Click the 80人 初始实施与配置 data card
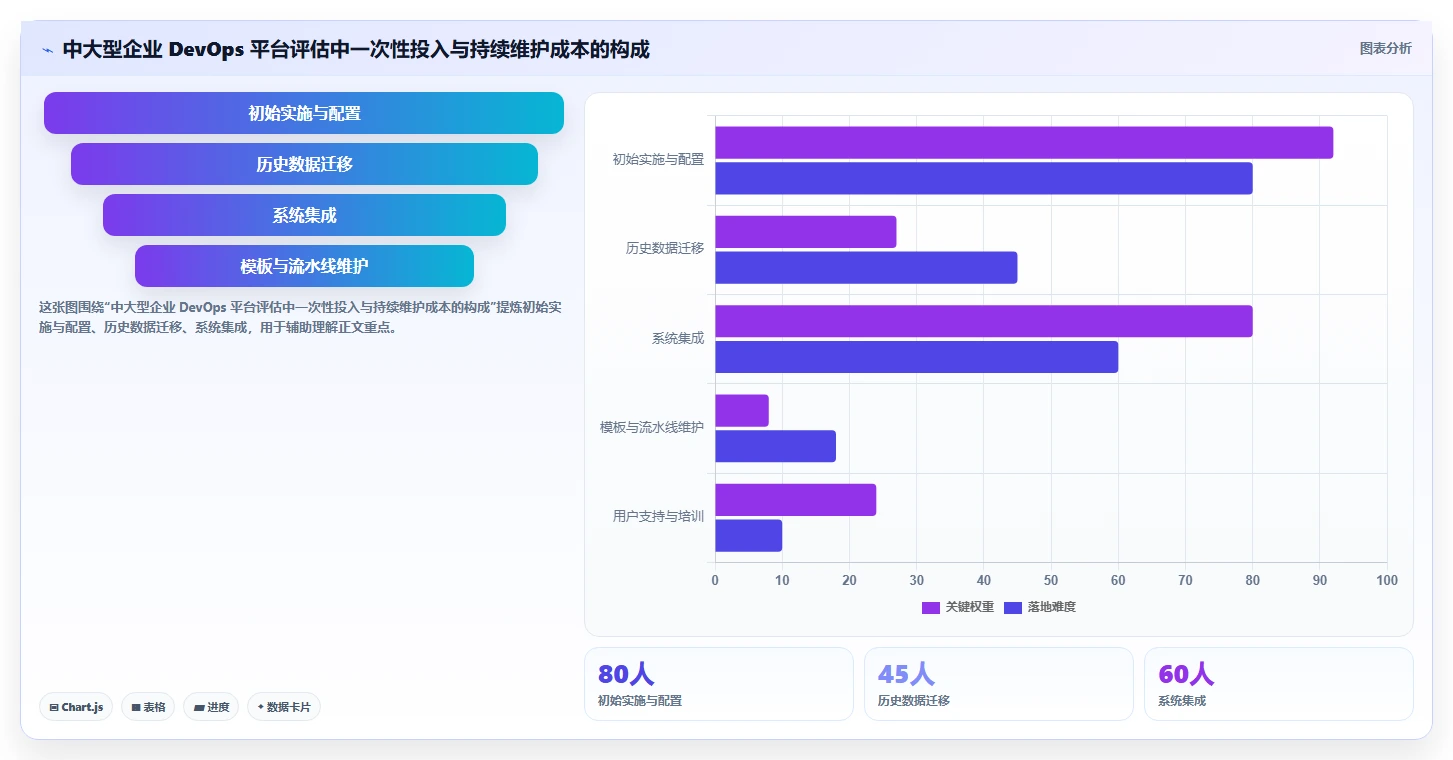This screenshot has width=1453, height=760. tap(718, 684)
